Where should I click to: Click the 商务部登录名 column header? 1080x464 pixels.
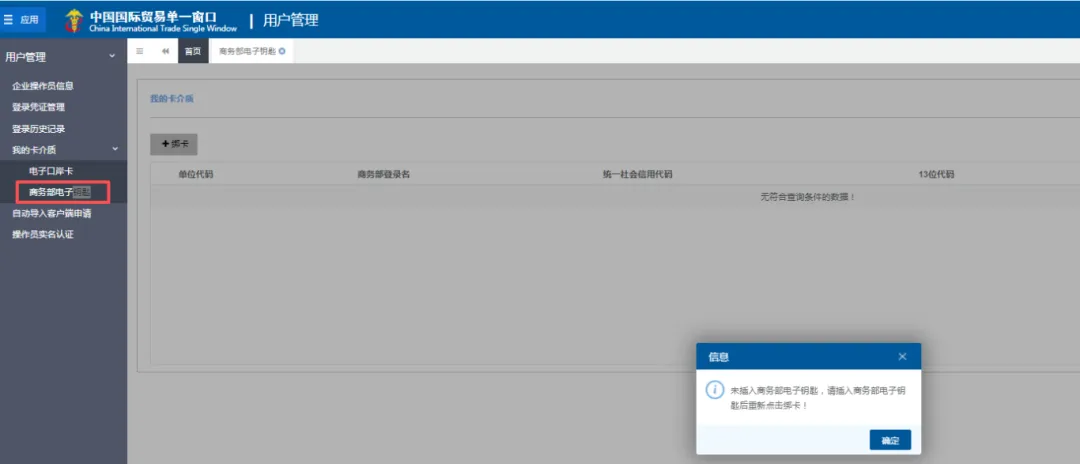pyautogui.click(x=384, y=174)
